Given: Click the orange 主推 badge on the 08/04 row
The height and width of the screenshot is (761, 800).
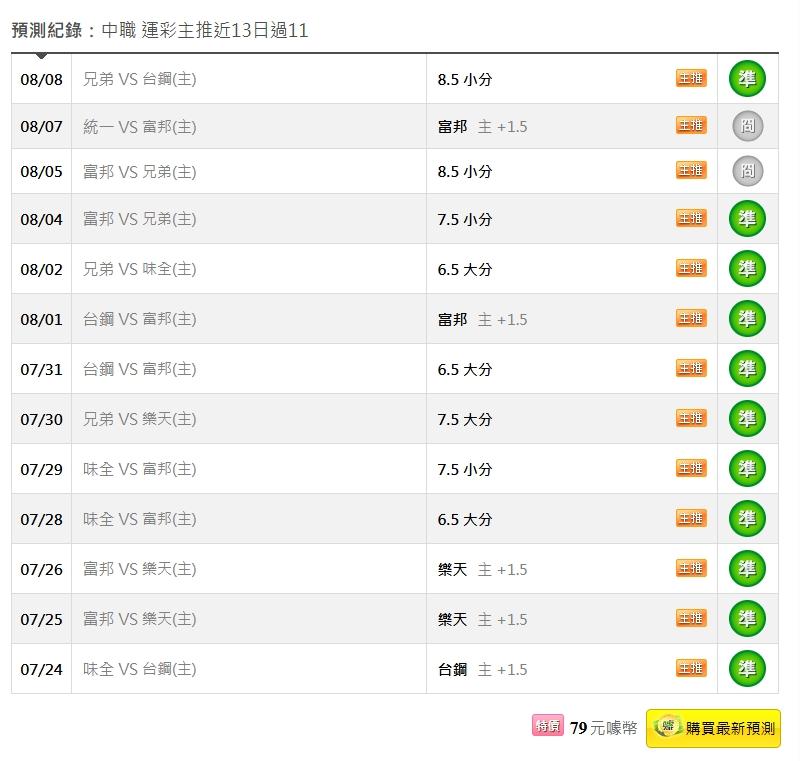Looking at the screenshot, I should [x=691, y=218].
